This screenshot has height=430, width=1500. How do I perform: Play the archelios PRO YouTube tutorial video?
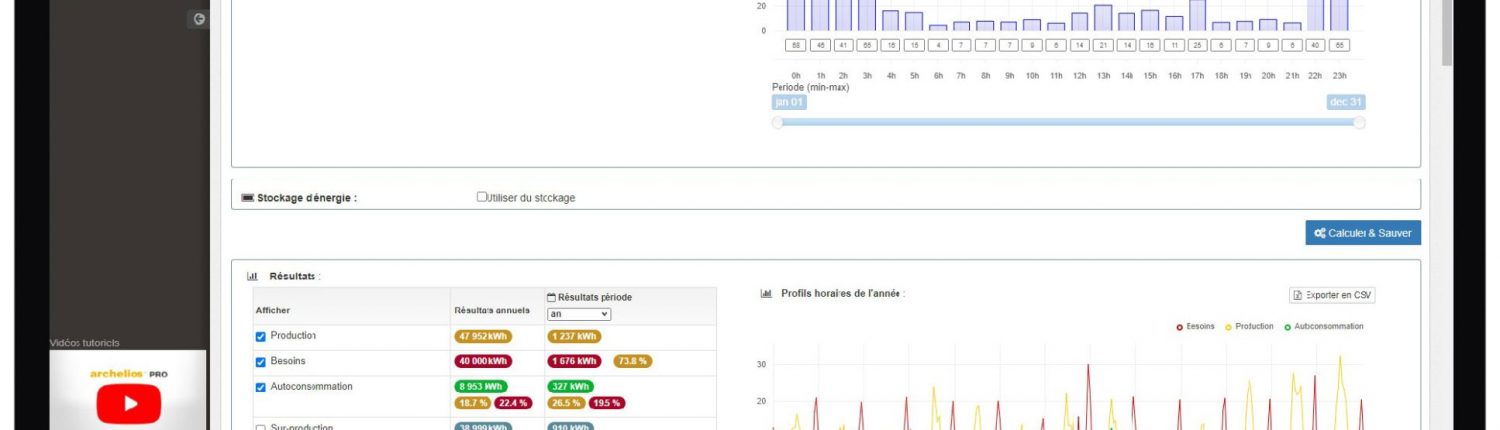(129, 404)
